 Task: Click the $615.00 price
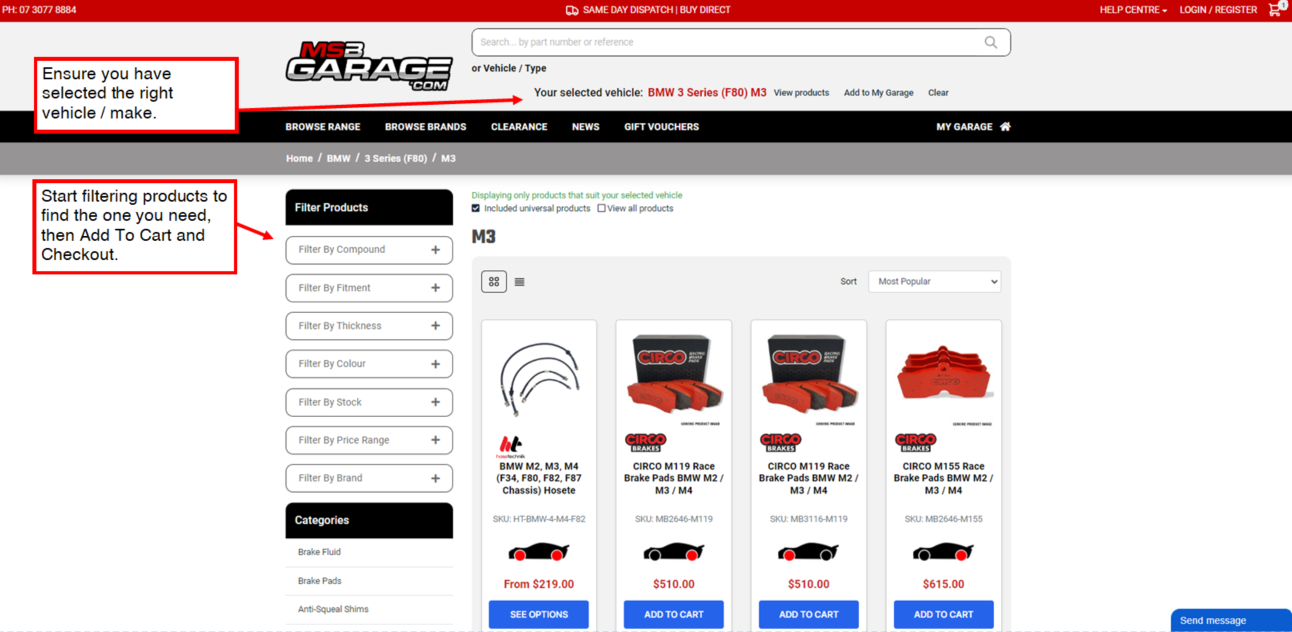(943, 584)
